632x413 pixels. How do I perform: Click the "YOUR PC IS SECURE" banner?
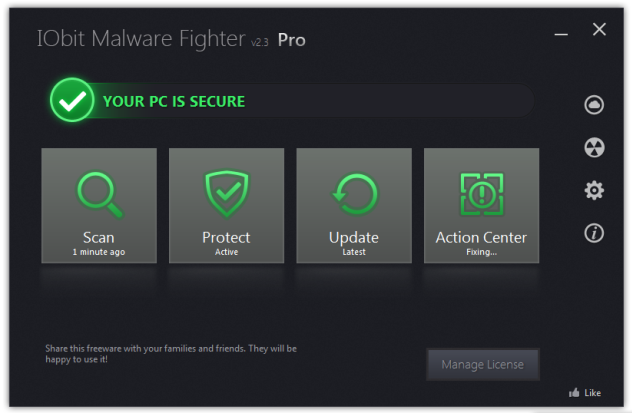point(174,101)
